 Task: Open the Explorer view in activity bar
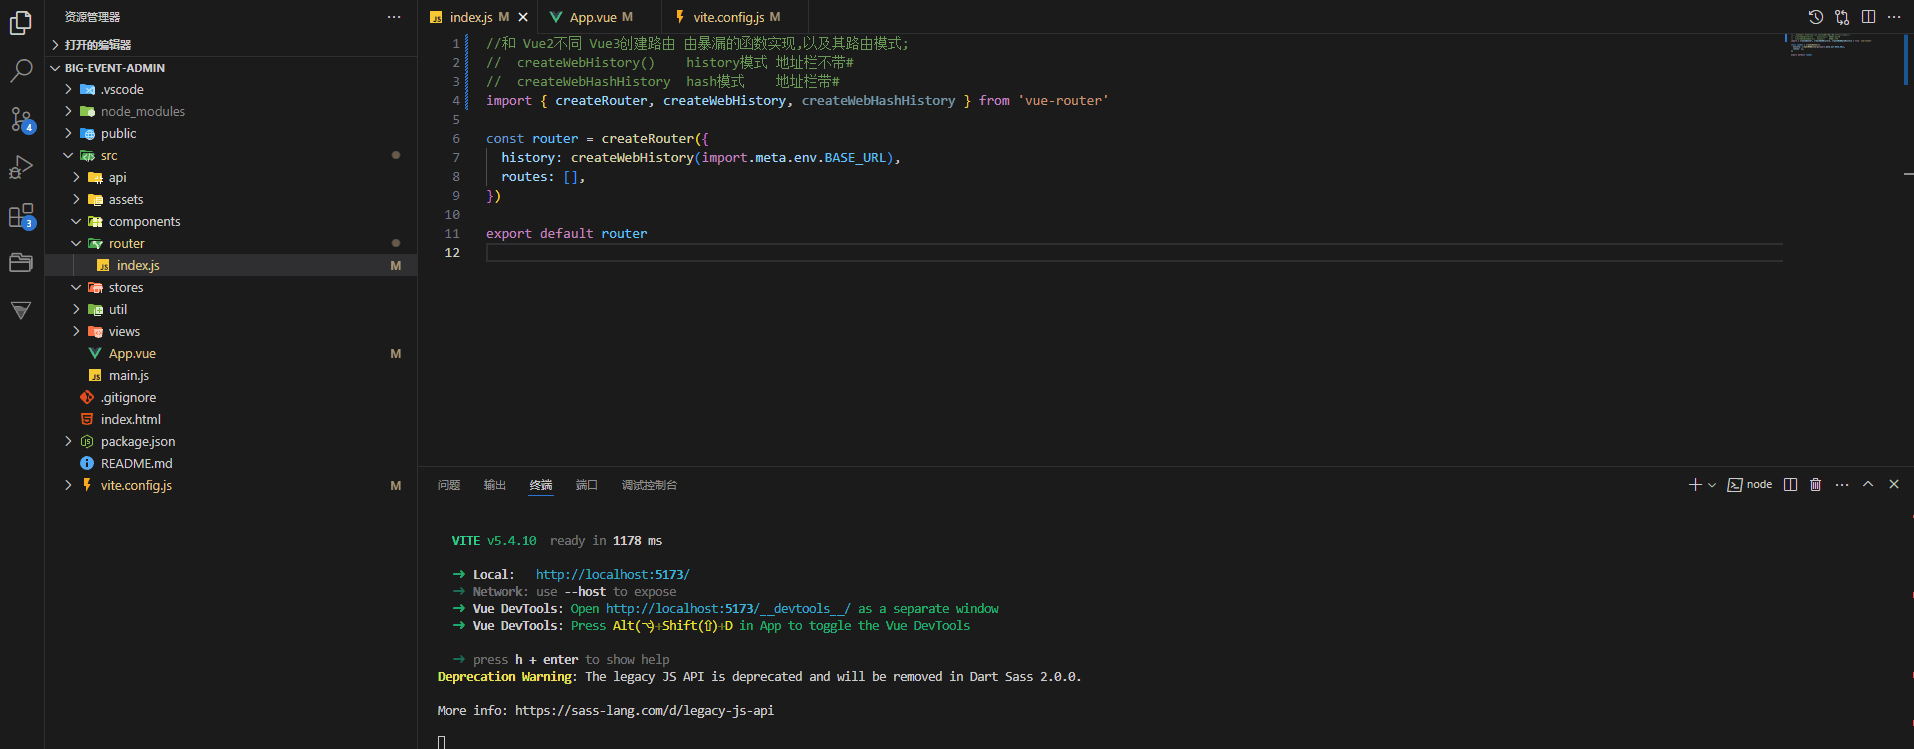[21, 22]
